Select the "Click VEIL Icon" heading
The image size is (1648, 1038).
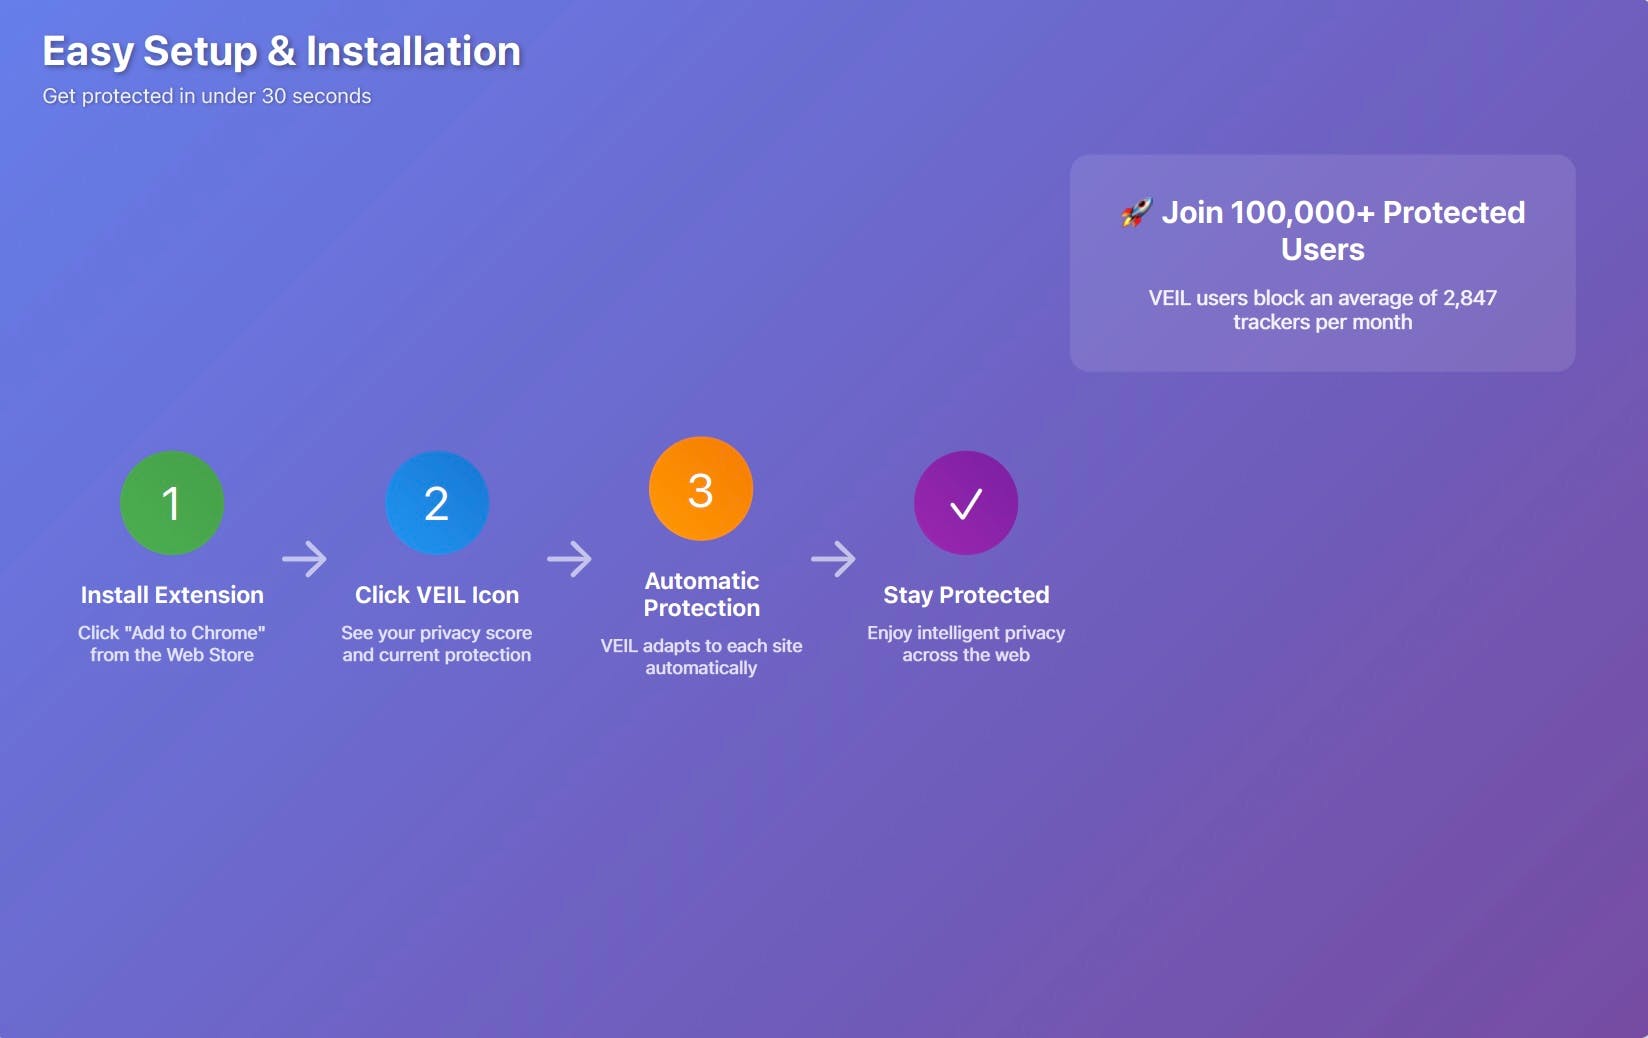[x=437, y=595]
